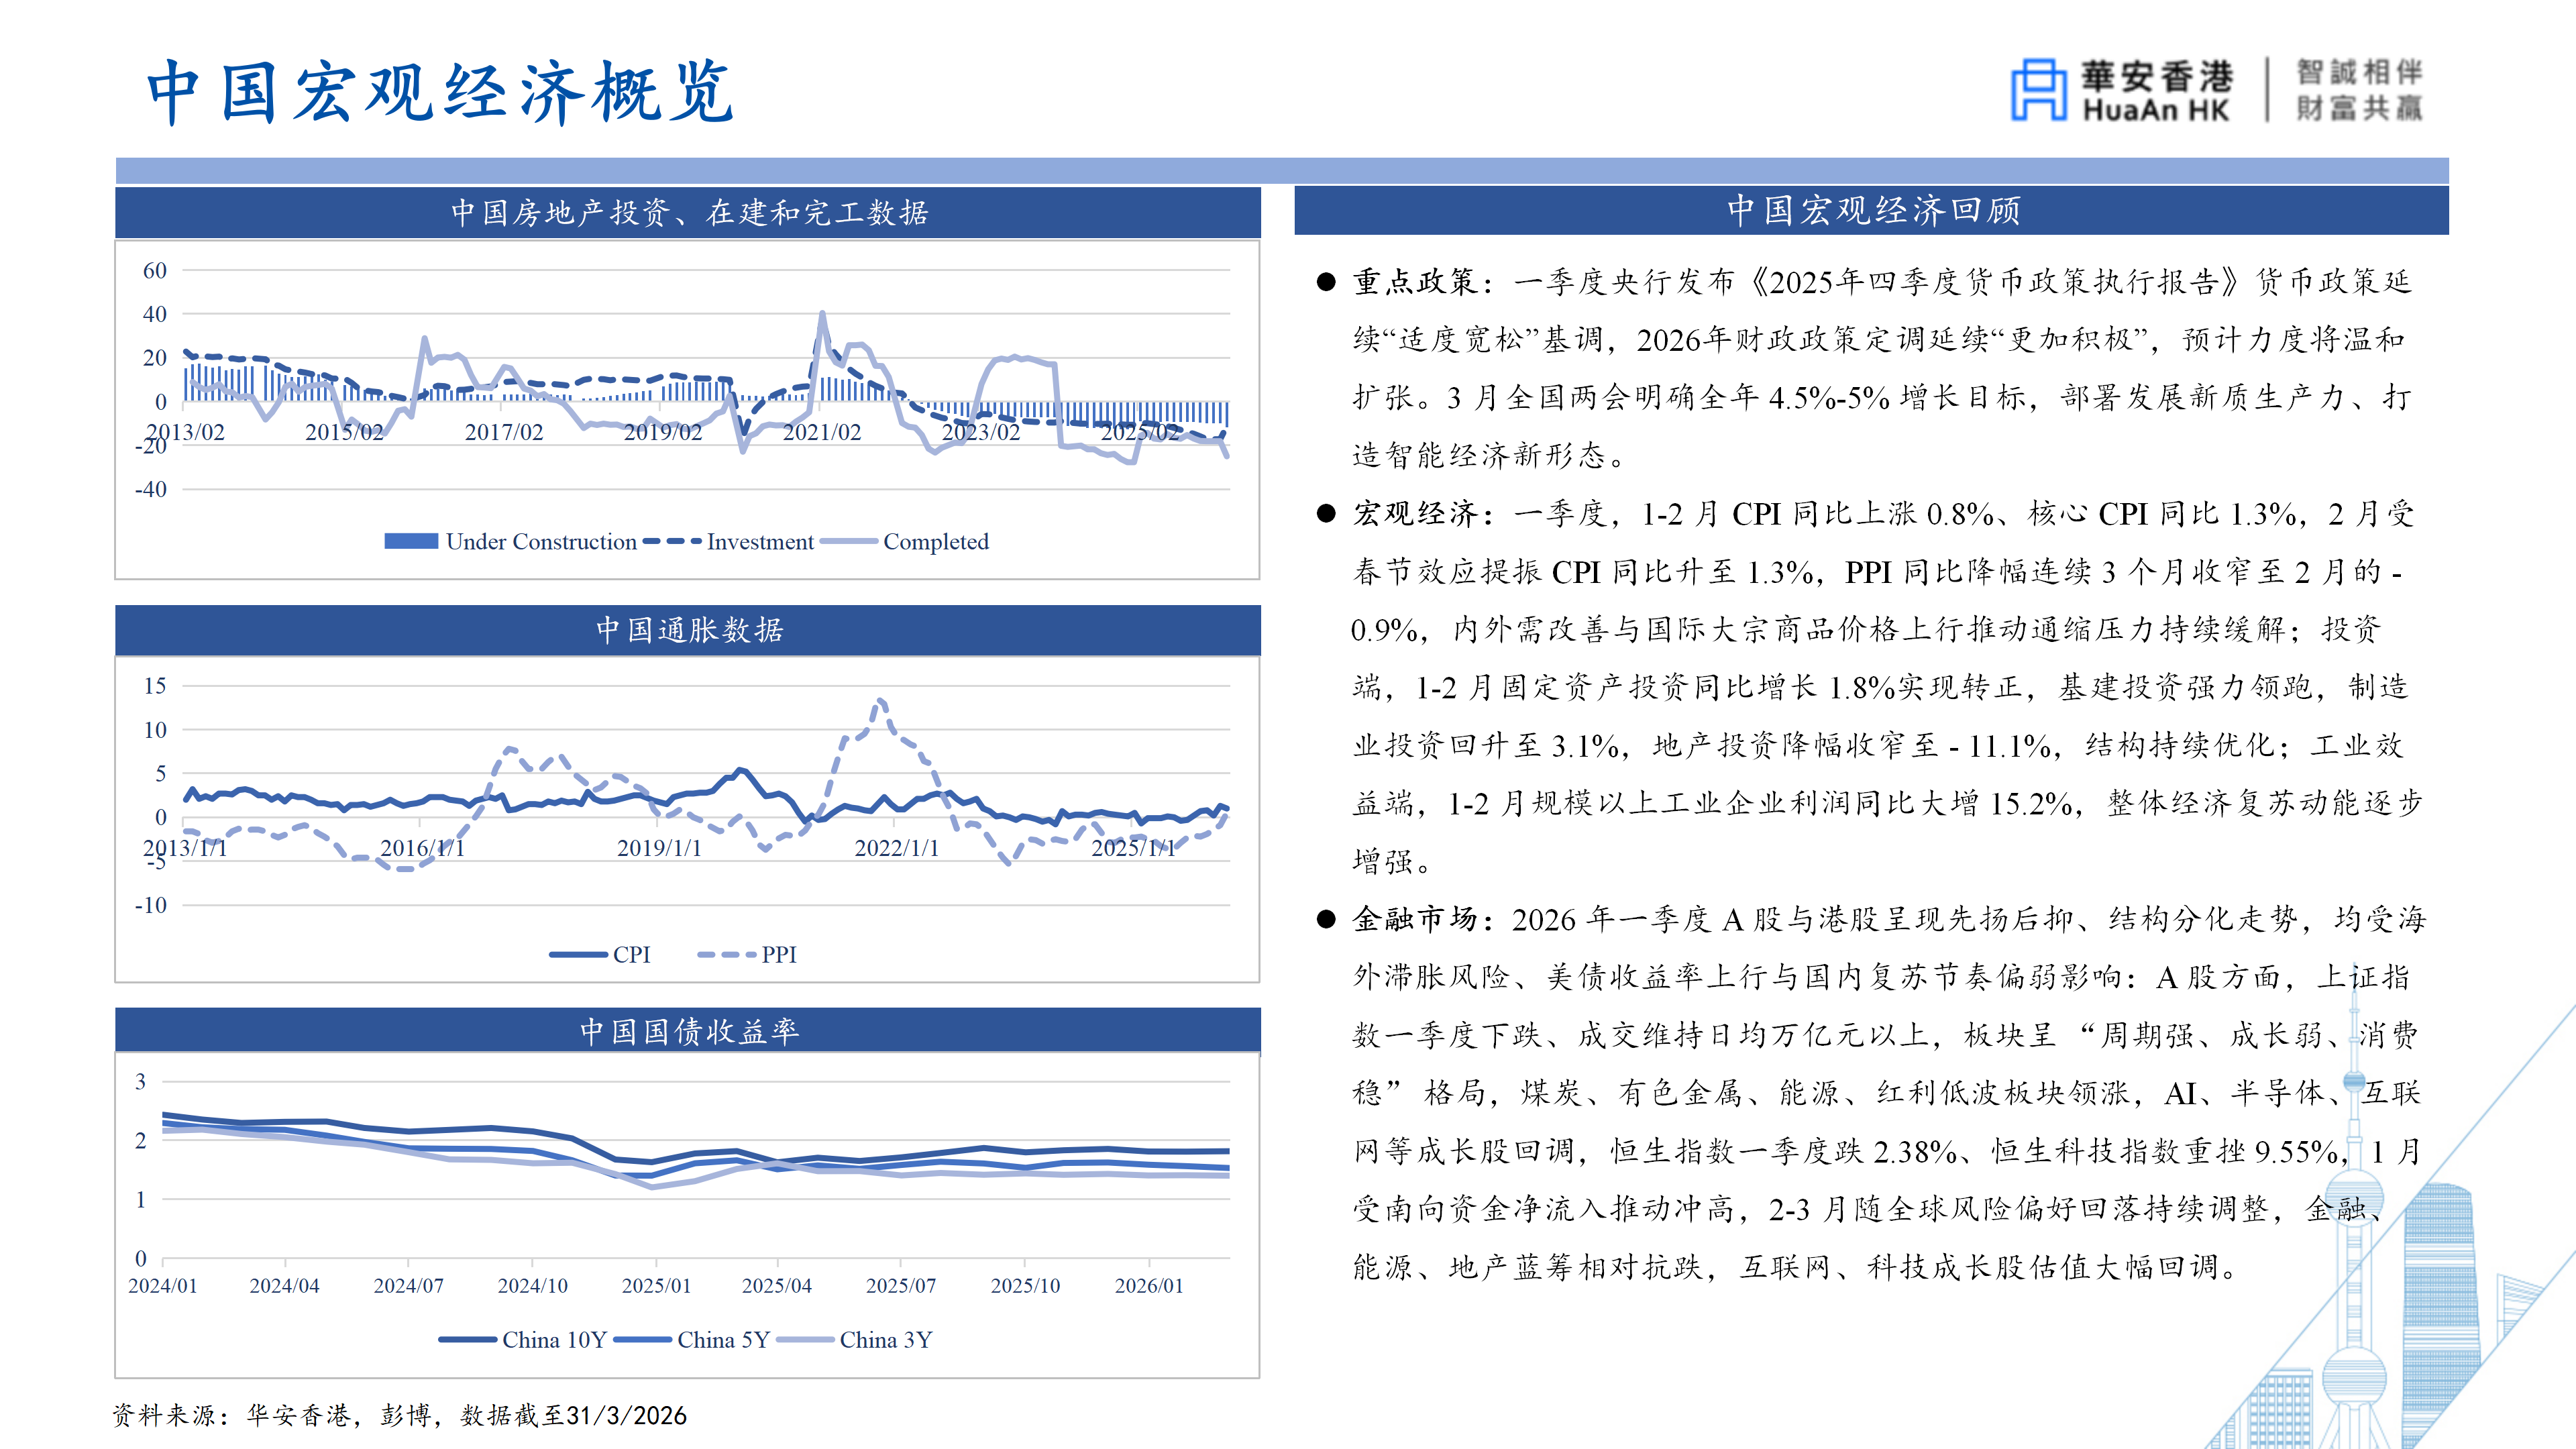Click the Completed legend line marker
Viewport: 2576px width, 1449px height.
pyautogui.click(x=849, y=541)
